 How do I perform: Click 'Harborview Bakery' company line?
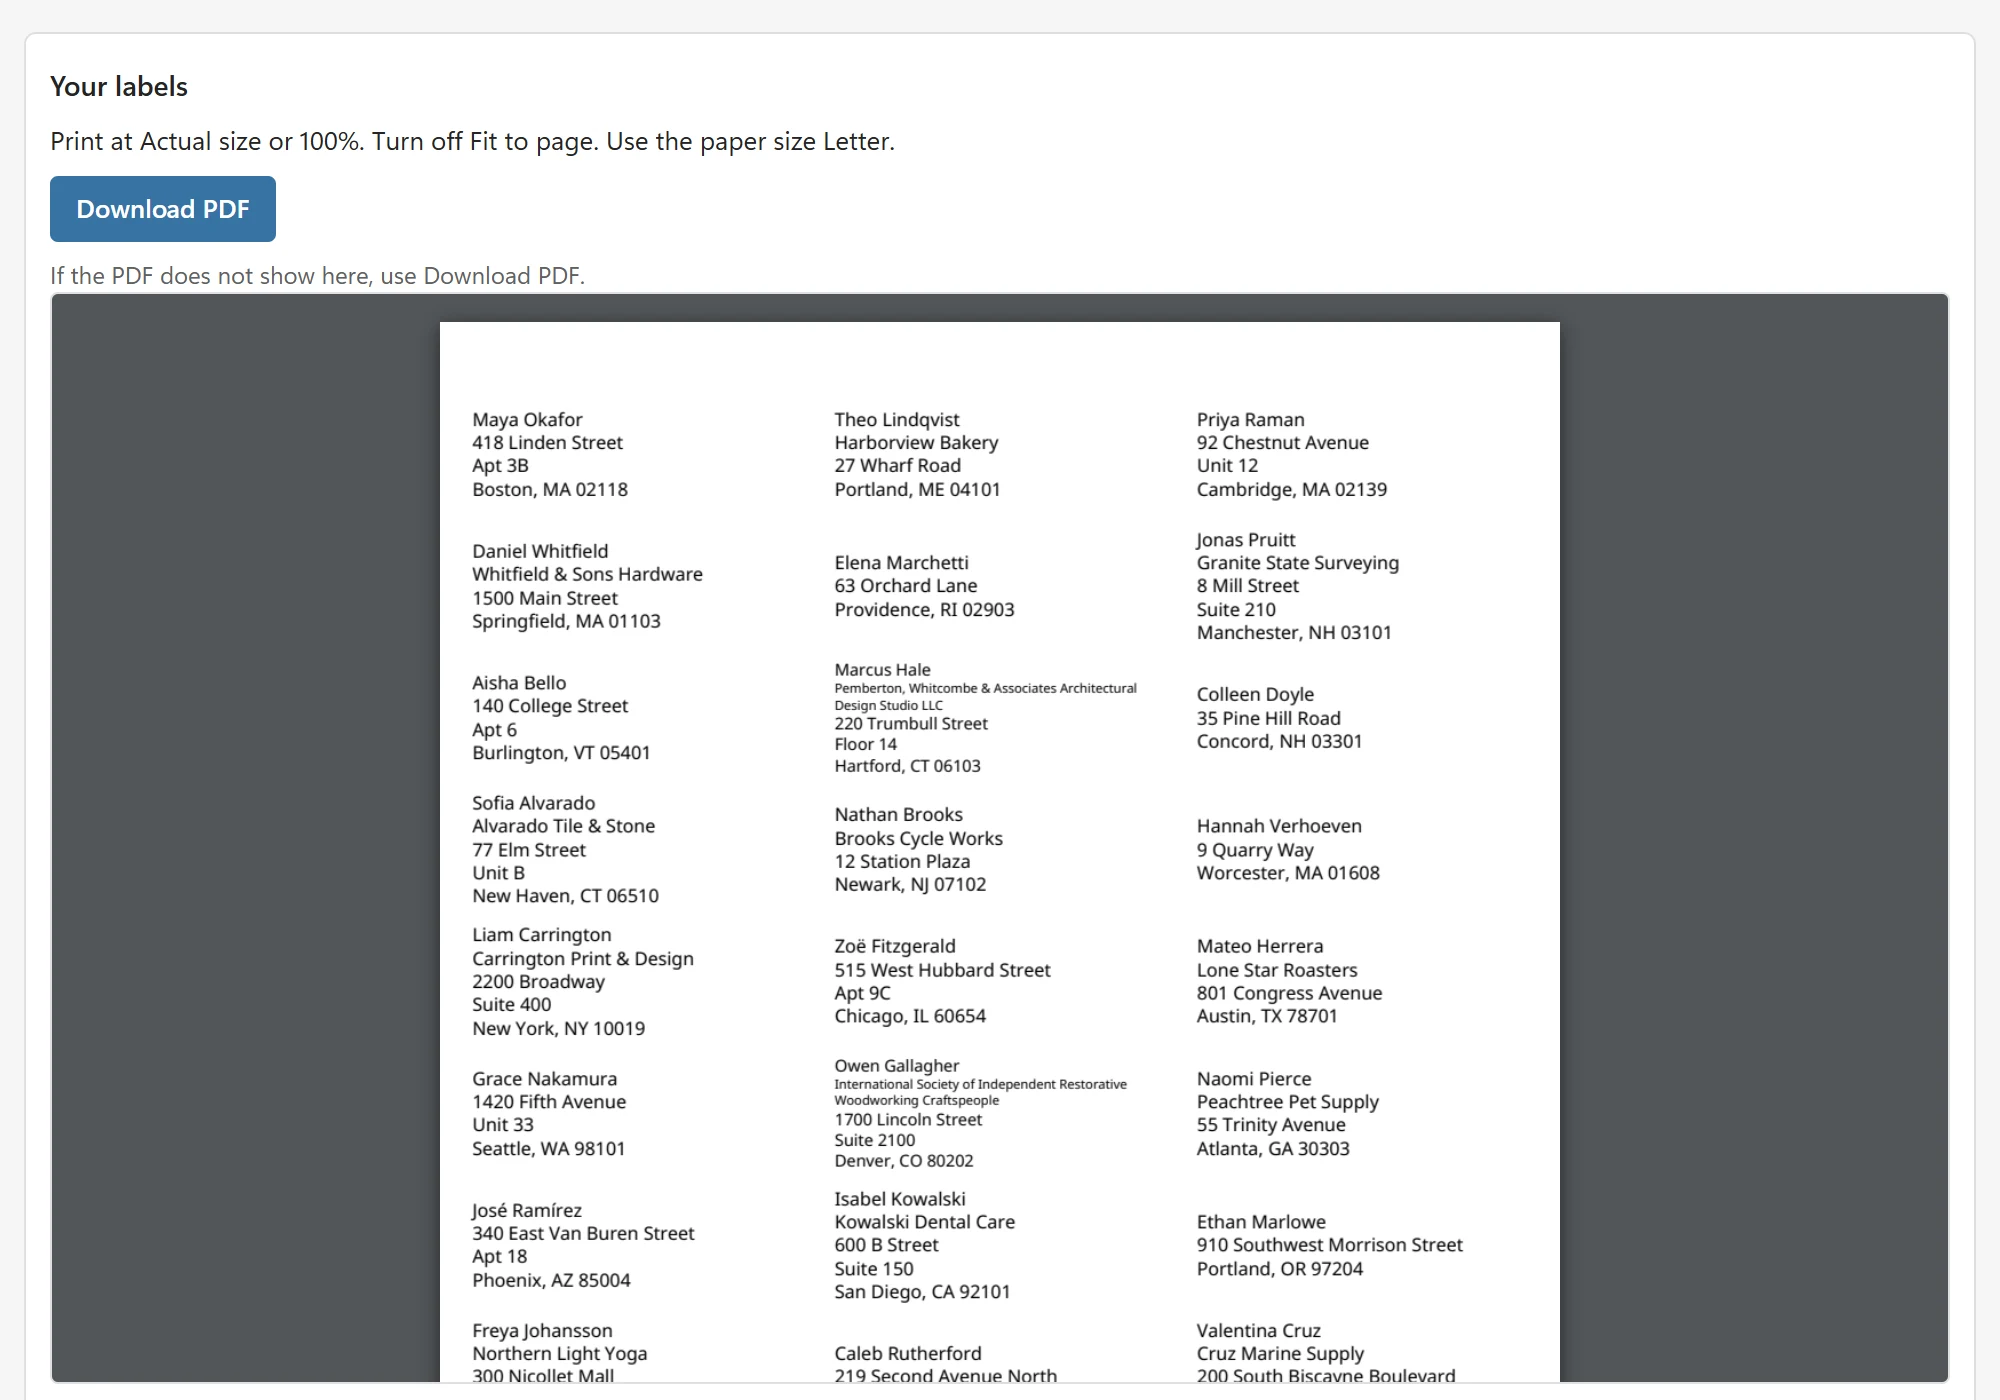tap(916, 443)
